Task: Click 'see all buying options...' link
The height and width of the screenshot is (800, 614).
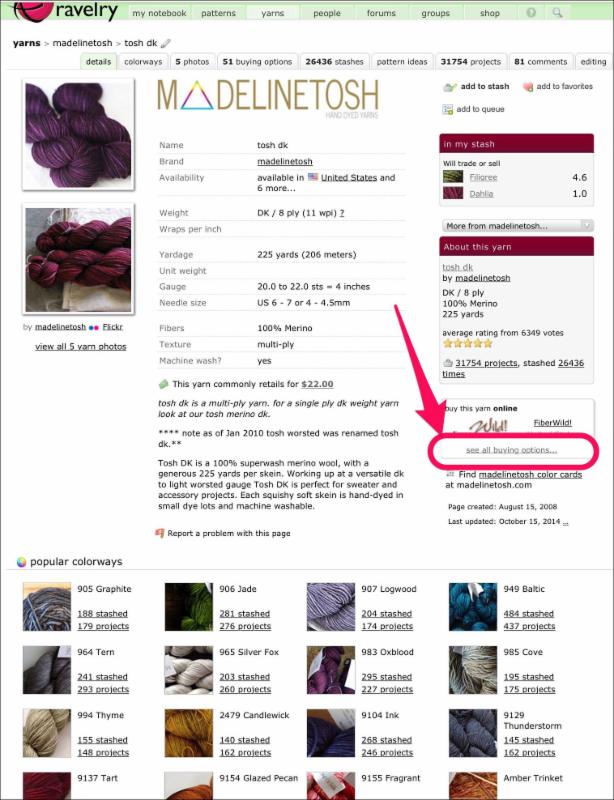Action: pyautogui.click(x=511, y=450)
